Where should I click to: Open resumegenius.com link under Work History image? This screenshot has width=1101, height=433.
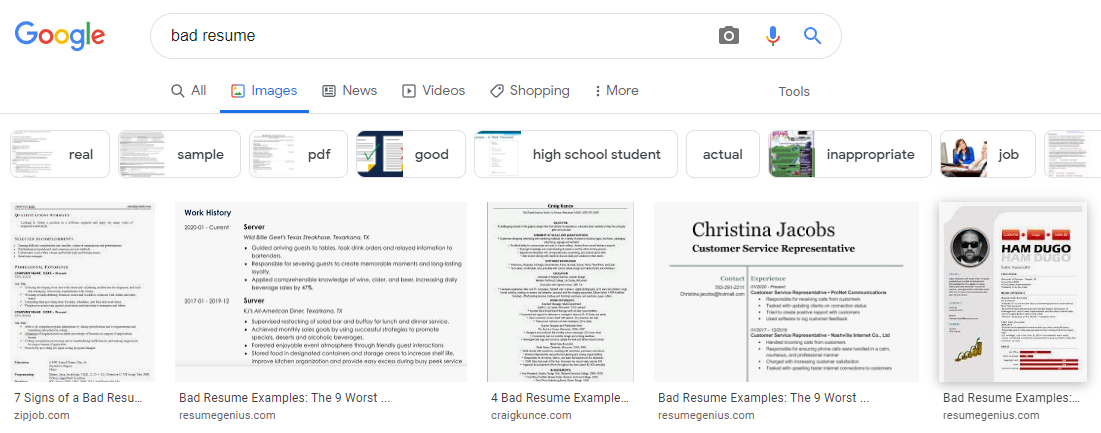228,415
